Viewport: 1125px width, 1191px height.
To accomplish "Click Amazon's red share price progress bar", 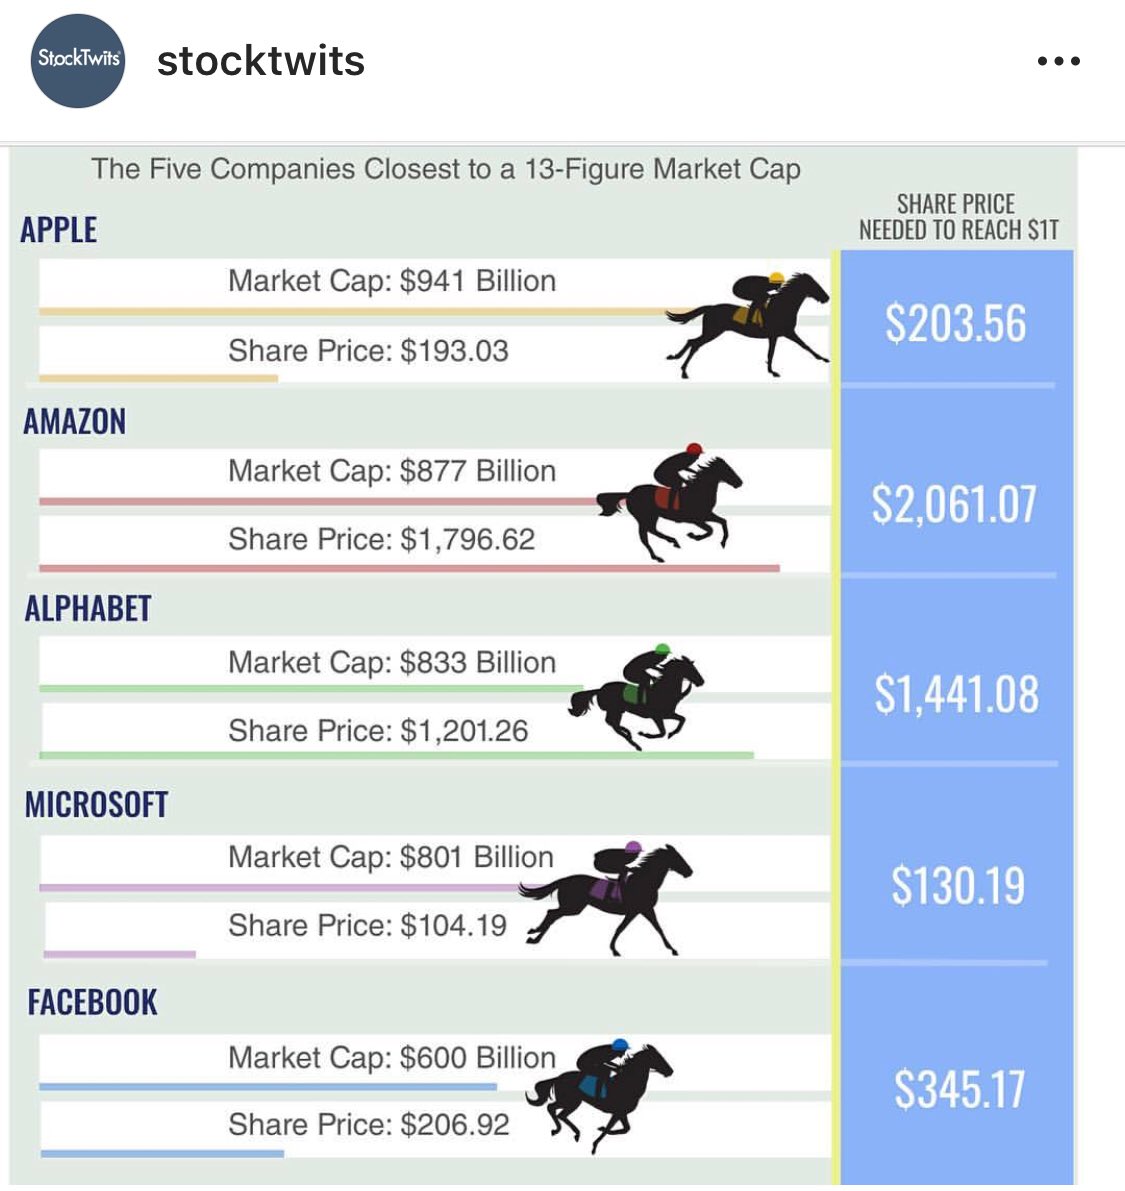I will click(409, 568).
